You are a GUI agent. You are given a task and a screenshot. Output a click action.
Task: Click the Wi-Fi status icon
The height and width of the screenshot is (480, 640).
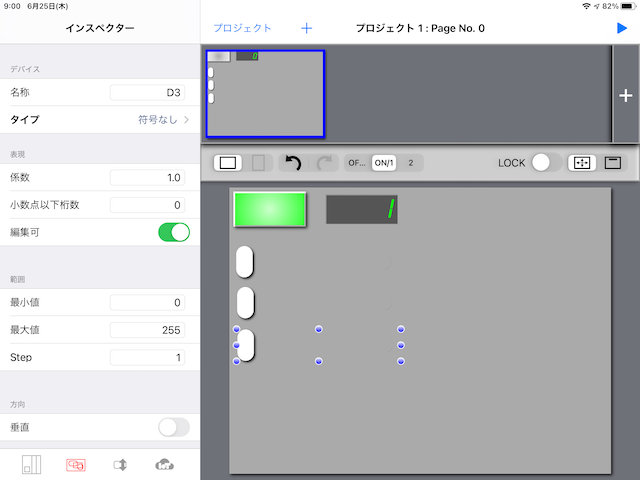point(587,6)
